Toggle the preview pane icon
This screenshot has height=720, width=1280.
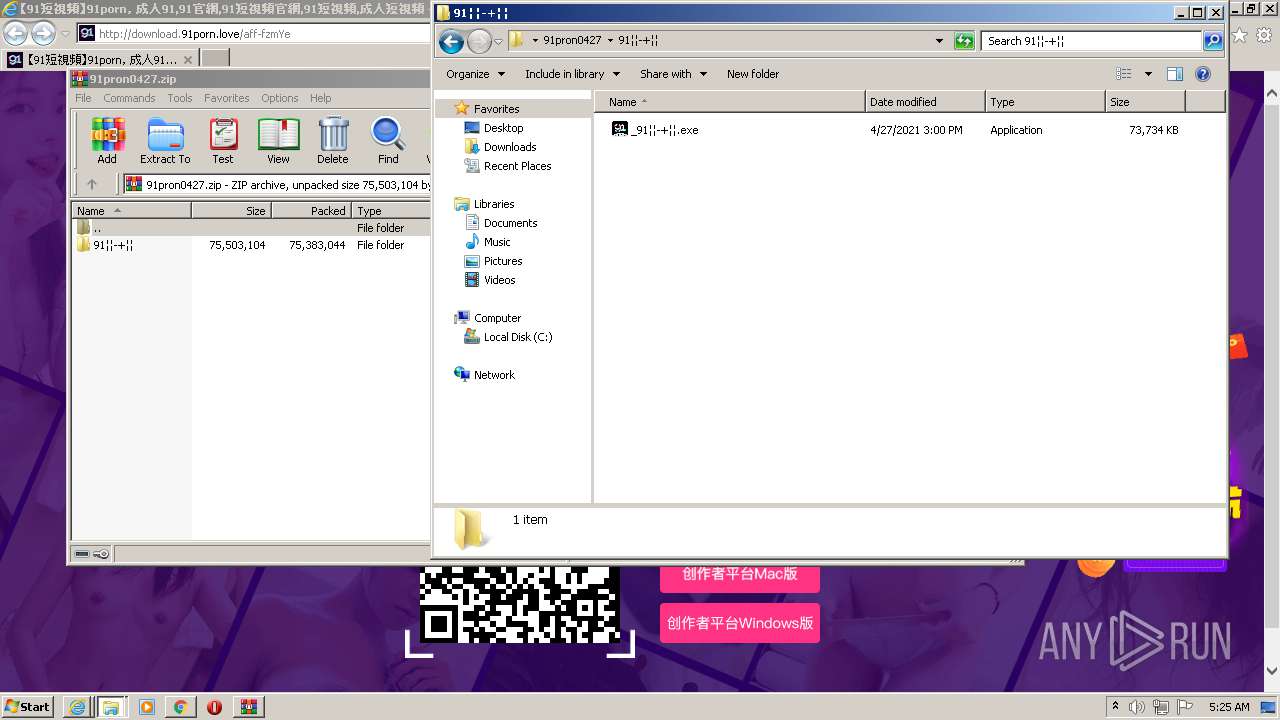(x=1175, y=74)
